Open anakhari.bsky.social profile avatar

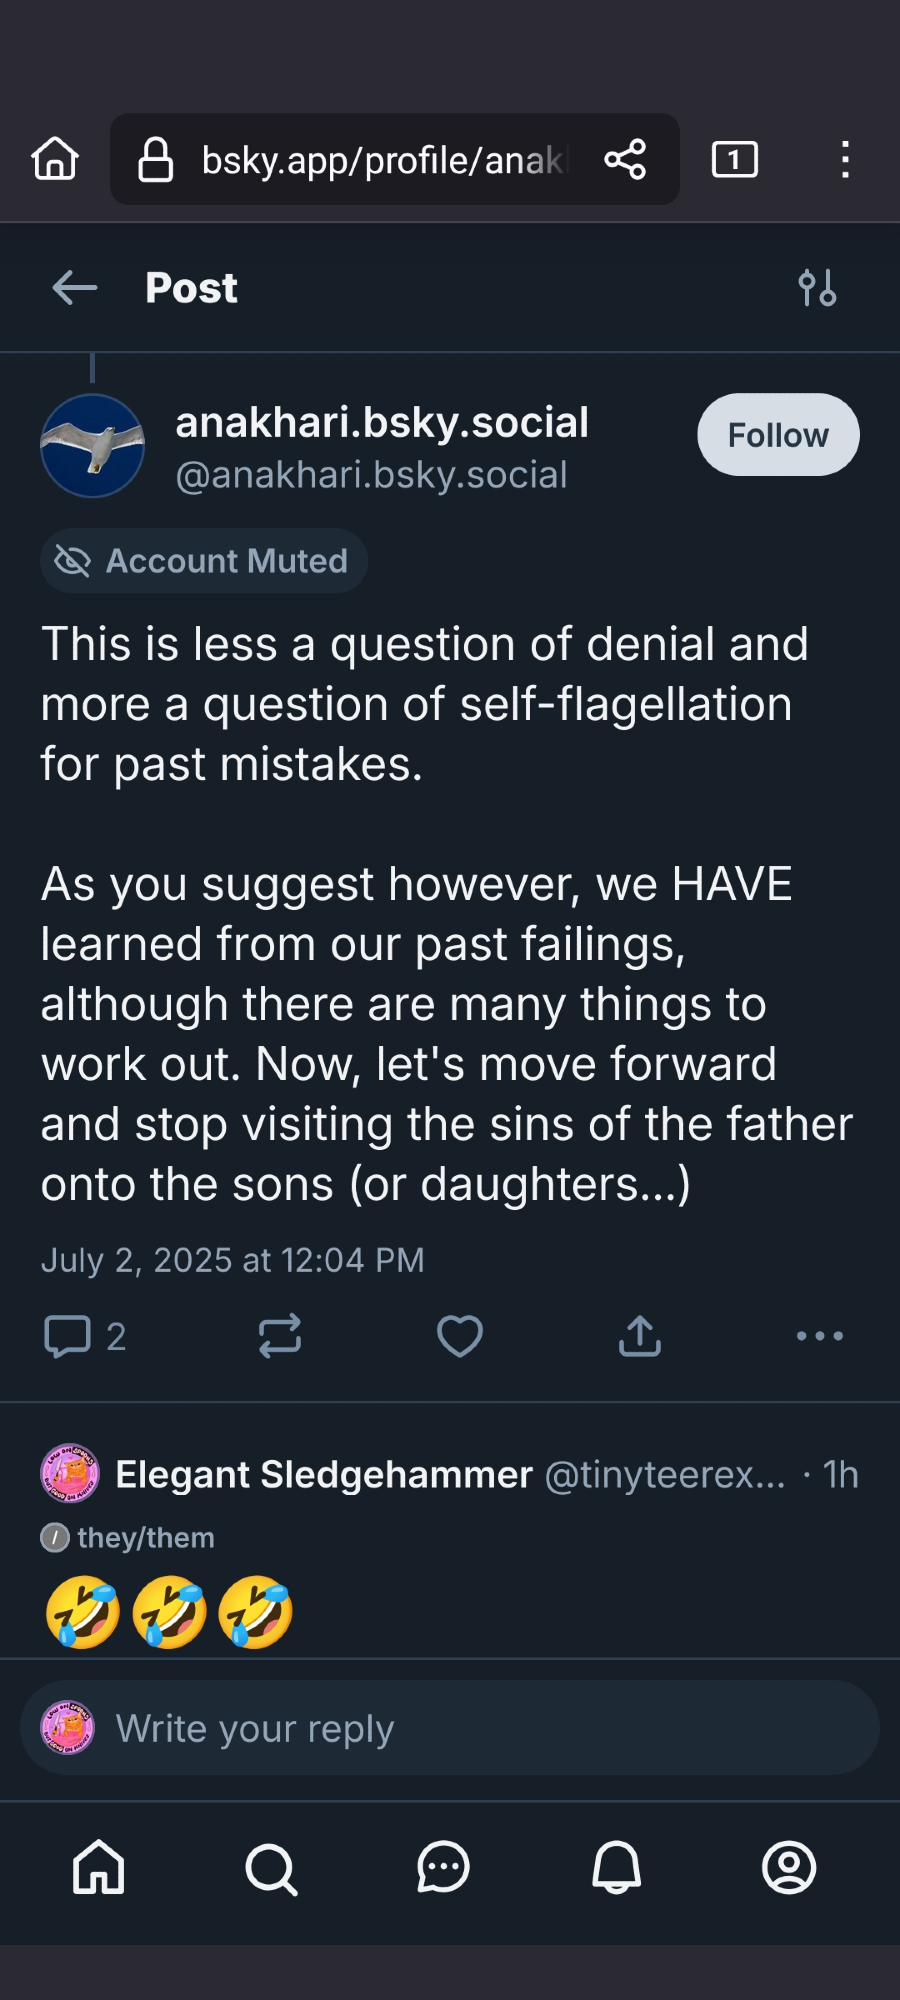point(93,446)
